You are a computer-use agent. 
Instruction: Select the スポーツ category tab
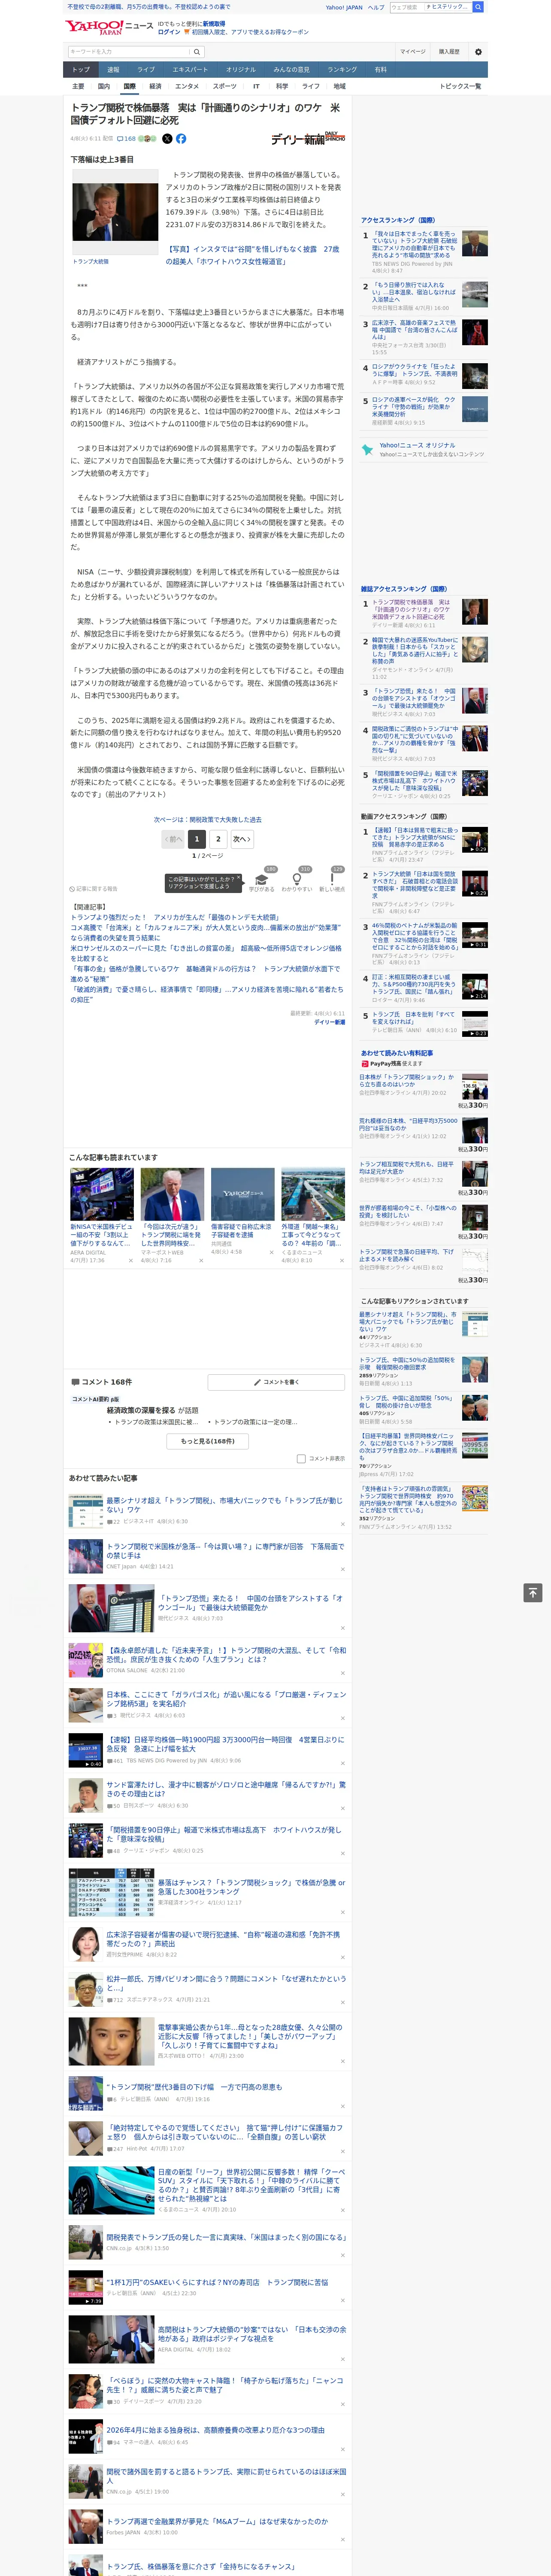click(x=225, y=86)
